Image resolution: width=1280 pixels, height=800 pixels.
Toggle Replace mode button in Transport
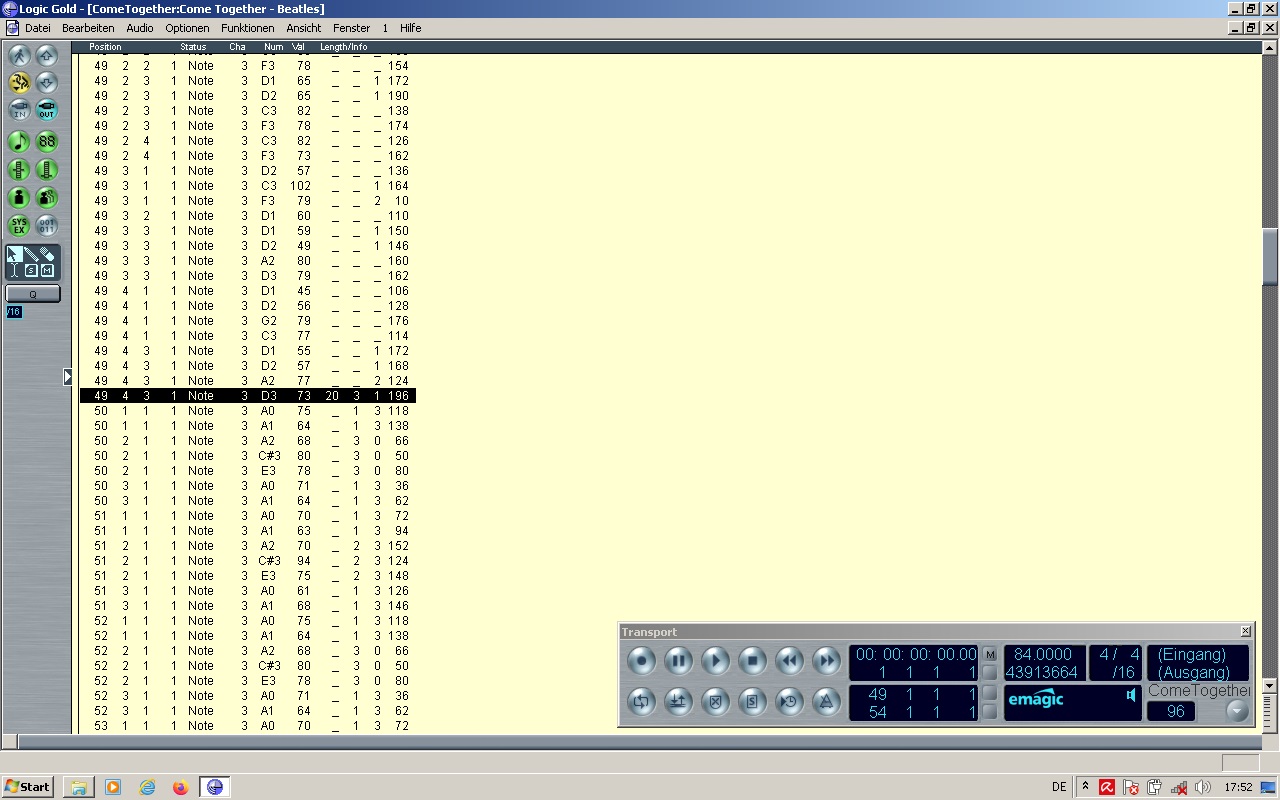715,702
